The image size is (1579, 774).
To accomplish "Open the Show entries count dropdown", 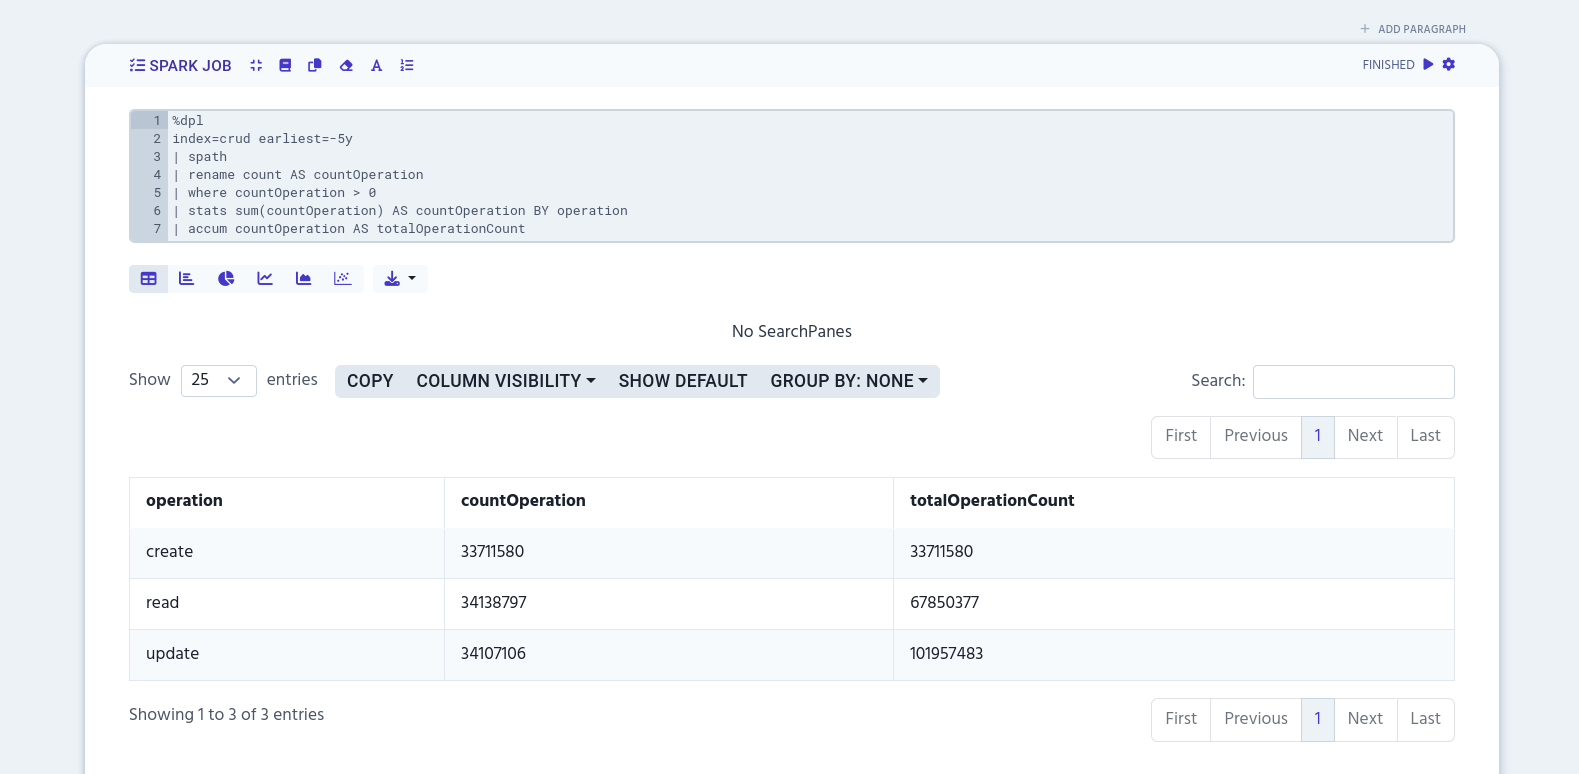I will pos(219,380).
